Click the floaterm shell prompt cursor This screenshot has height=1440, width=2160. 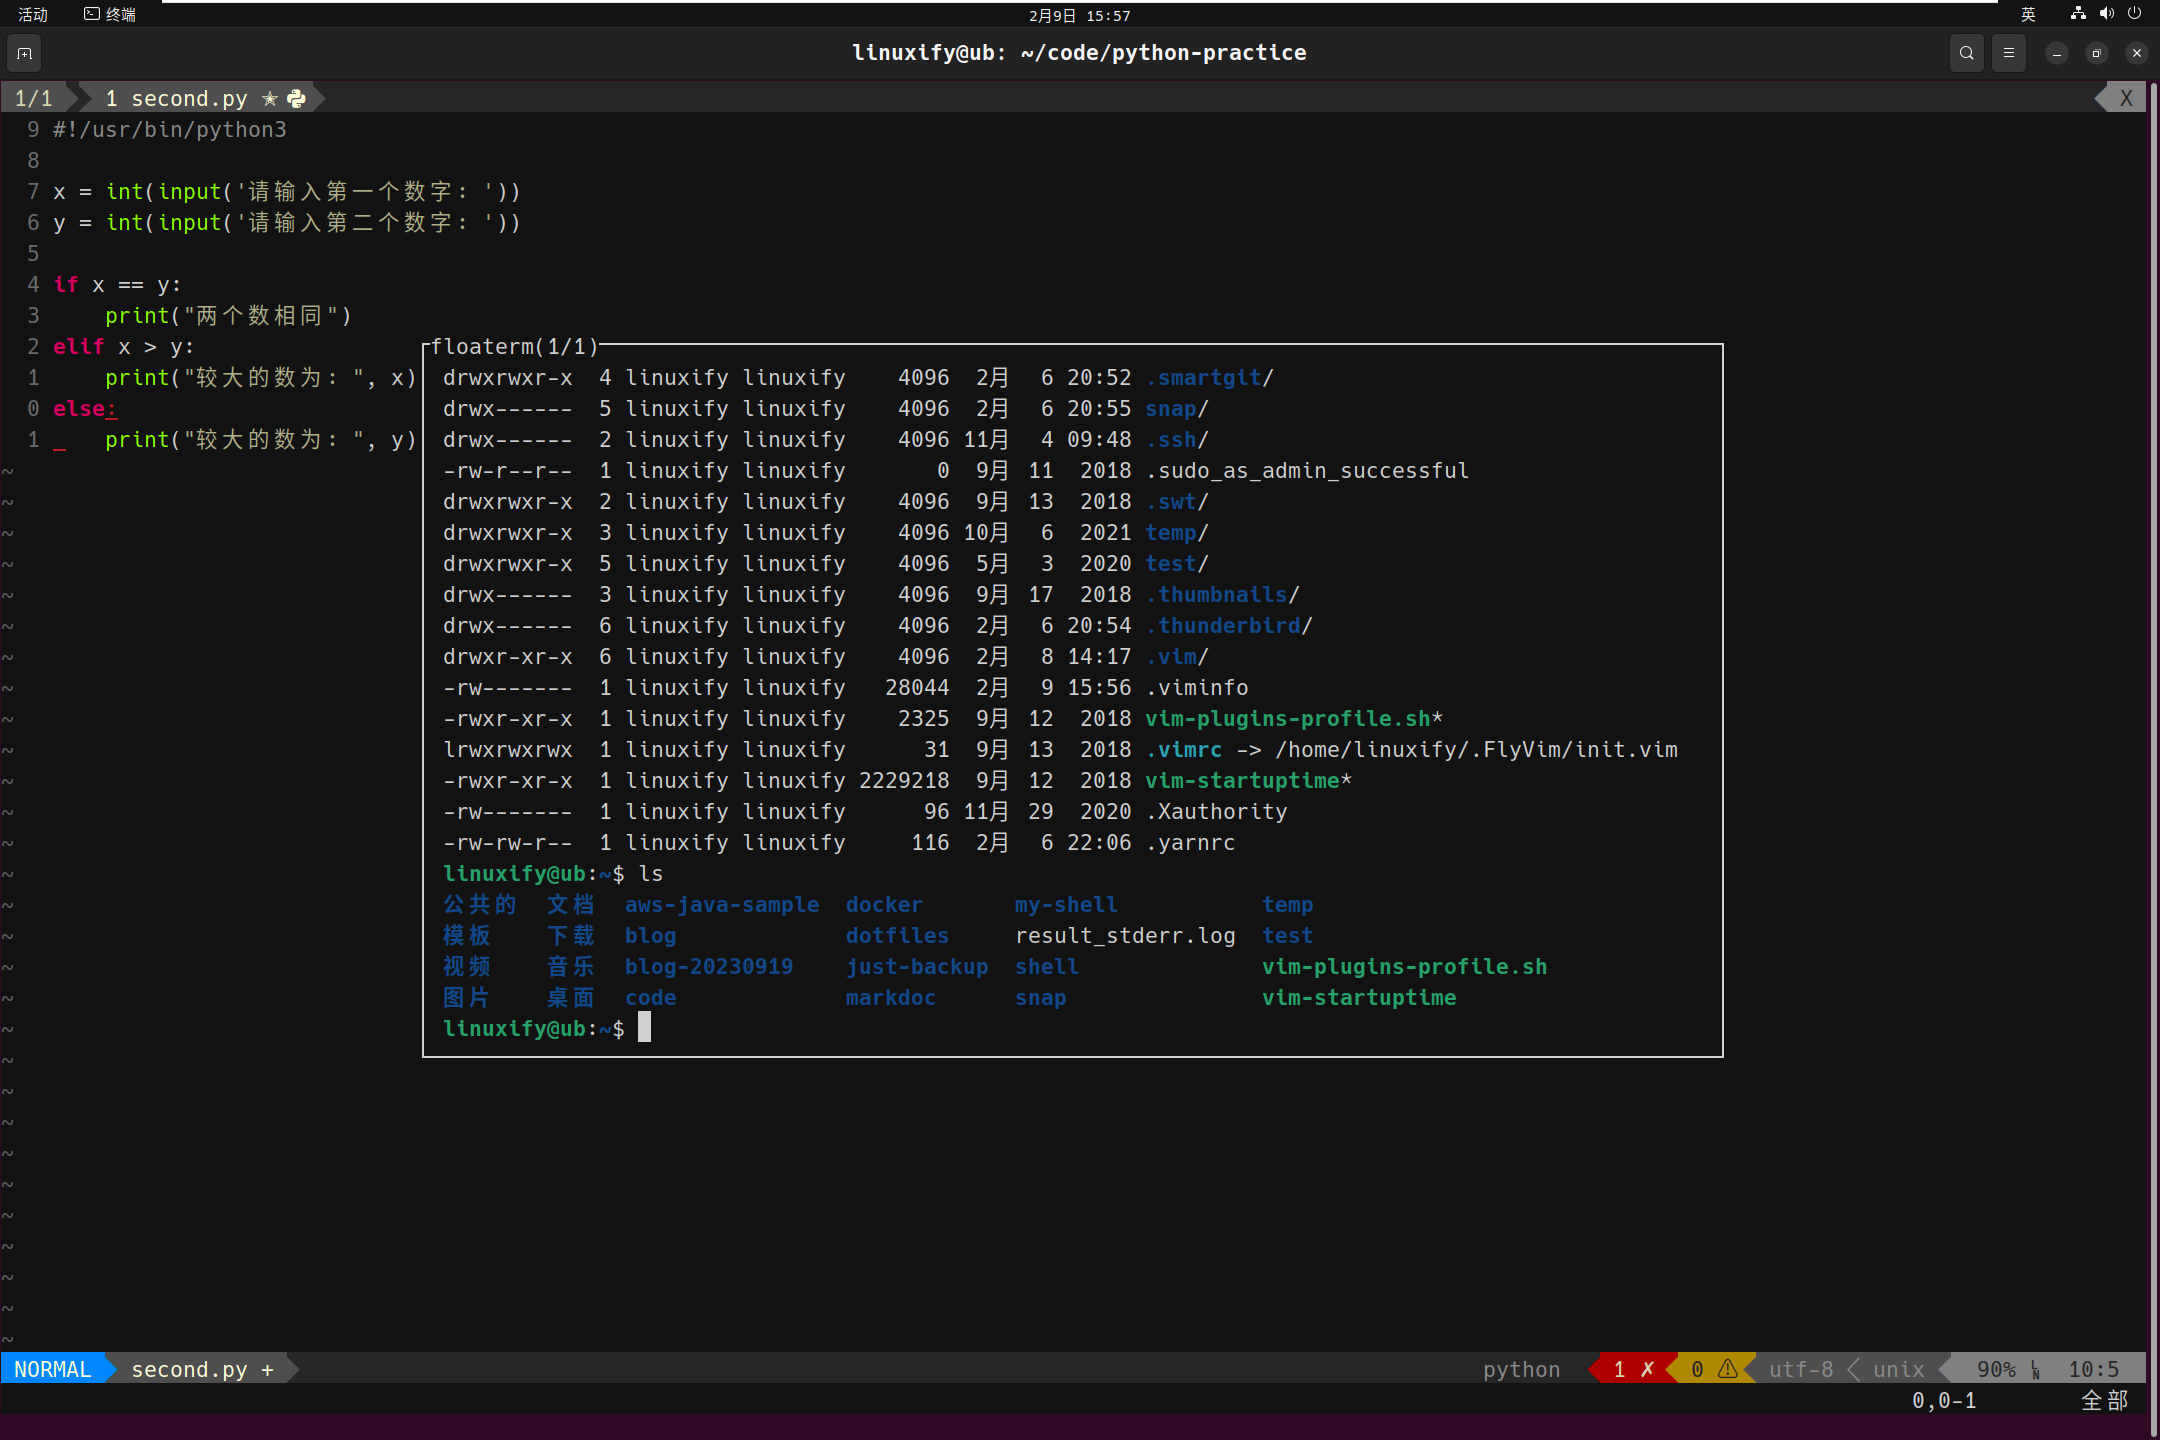point(644,1027)
